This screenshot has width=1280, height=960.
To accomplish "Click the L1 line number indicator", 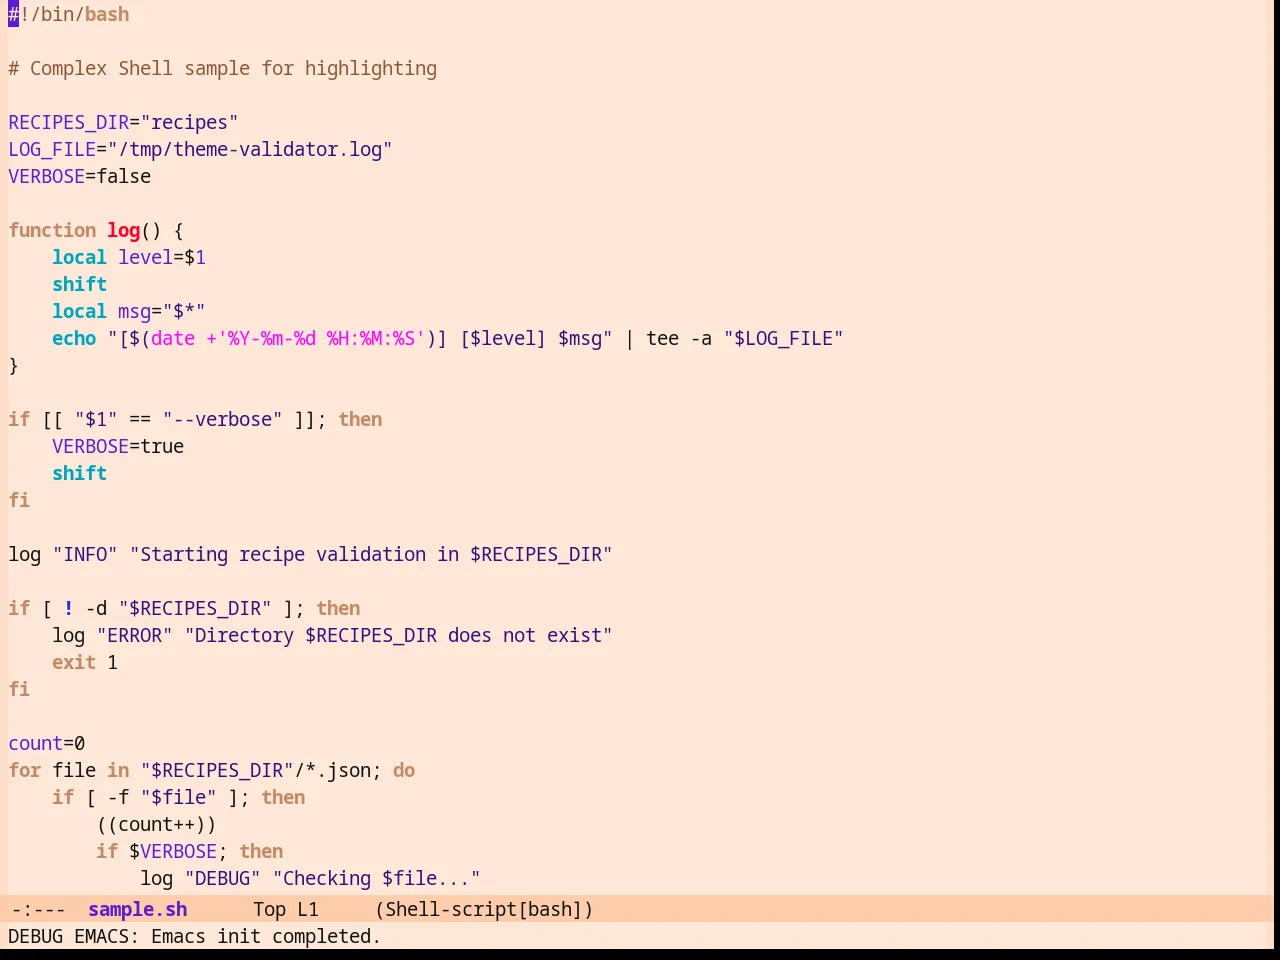I will coord(307,909).
